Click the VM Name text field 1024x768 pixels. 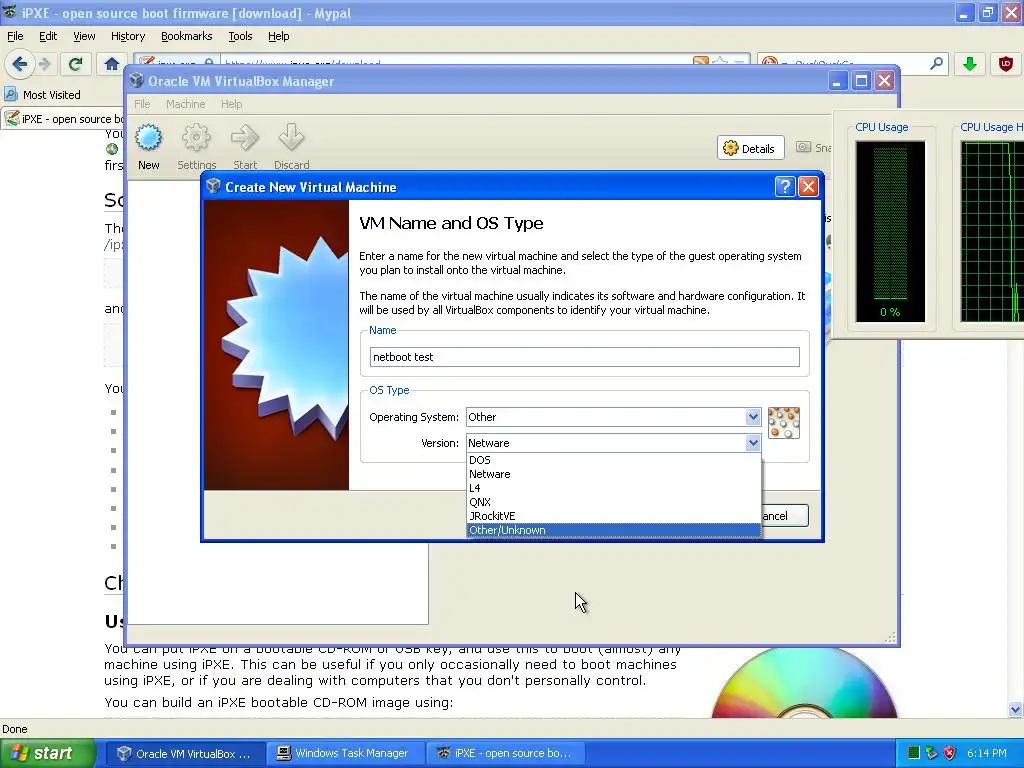584,357
